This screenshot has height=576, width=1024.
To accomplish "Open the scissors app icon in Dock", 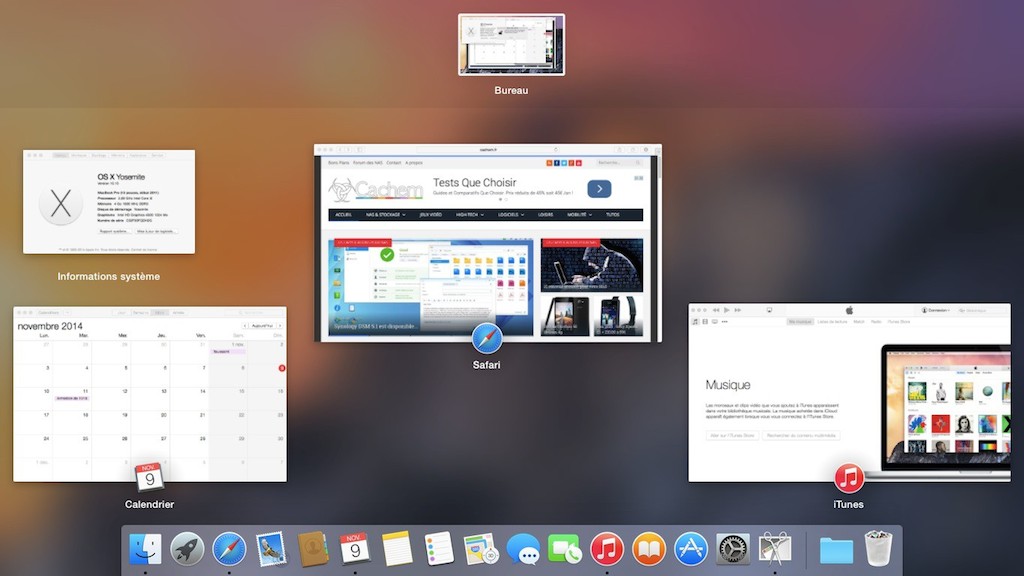I will (x=775, y=549).
